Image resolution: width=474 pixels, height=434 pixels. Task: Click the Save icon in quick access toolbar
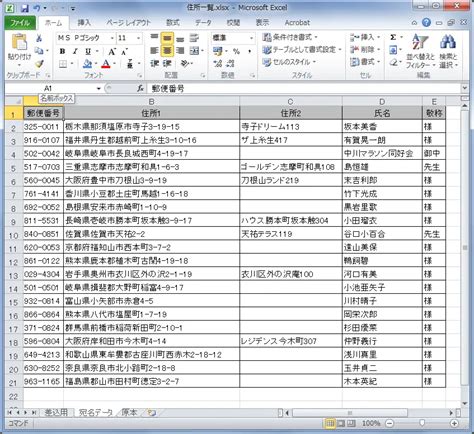click(x=24, y=8)
